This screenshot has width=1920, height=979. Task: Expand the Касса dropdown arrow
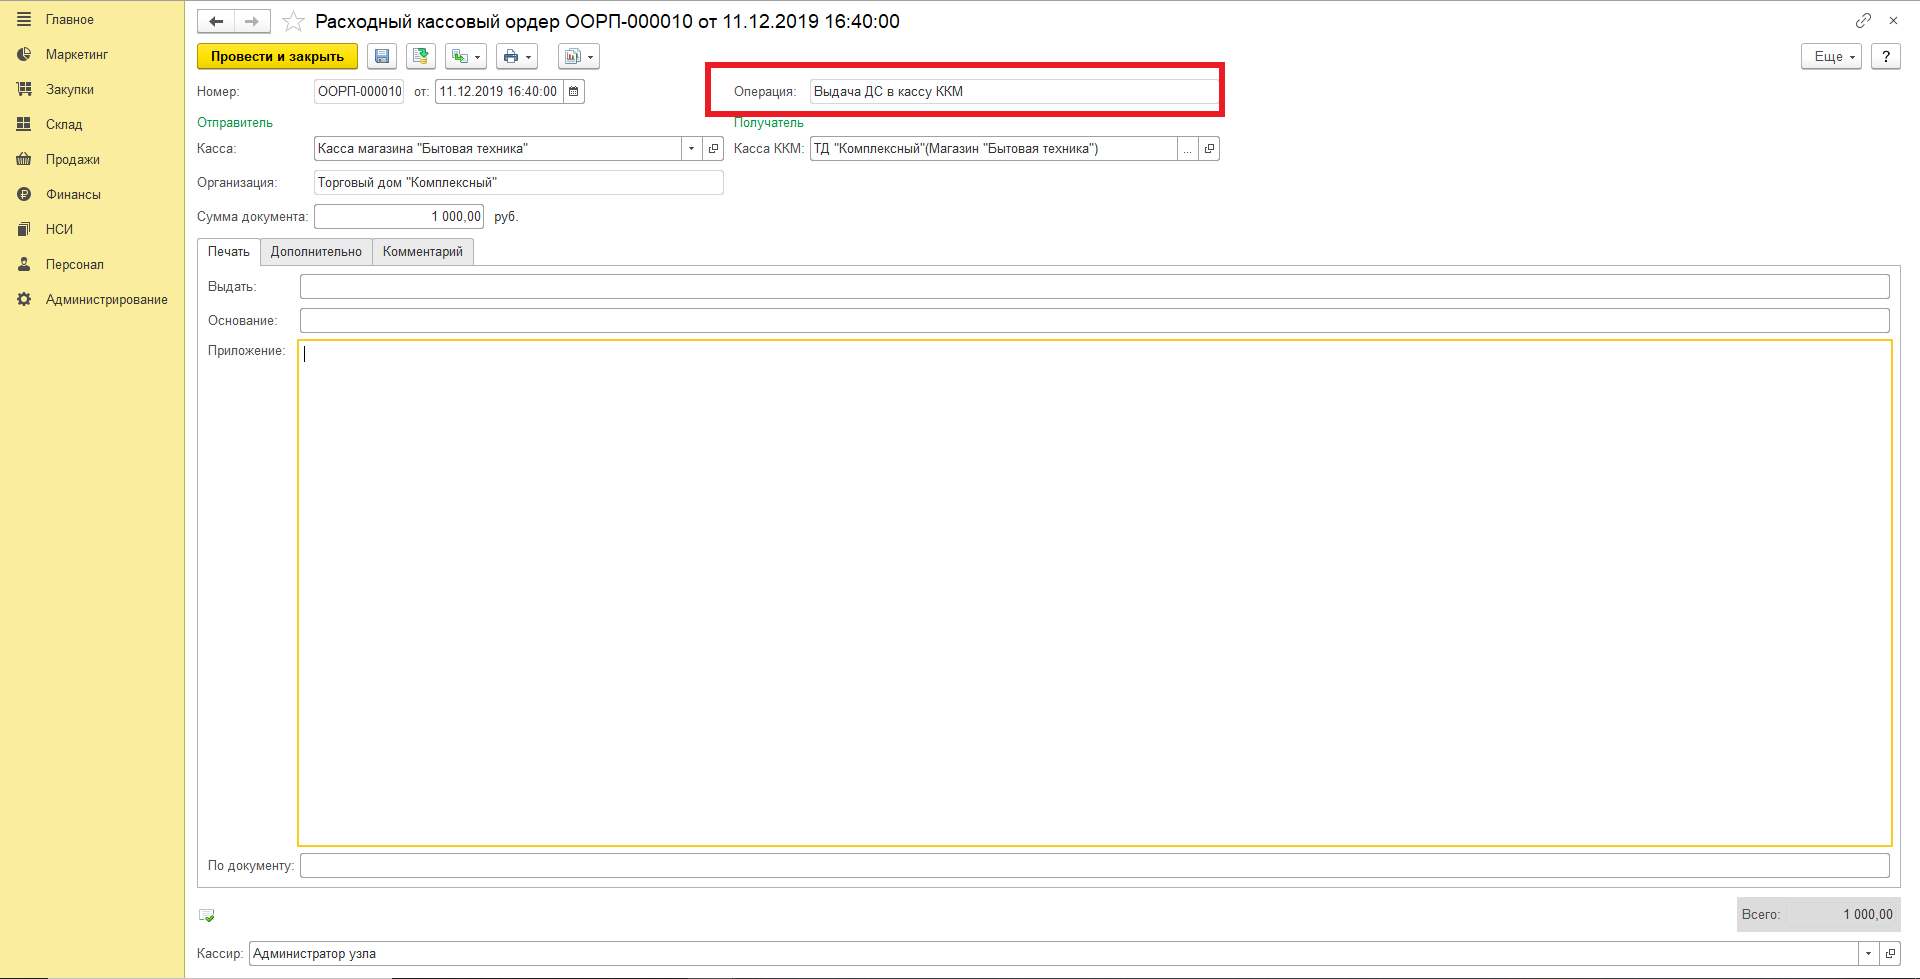tap(691, 149)
